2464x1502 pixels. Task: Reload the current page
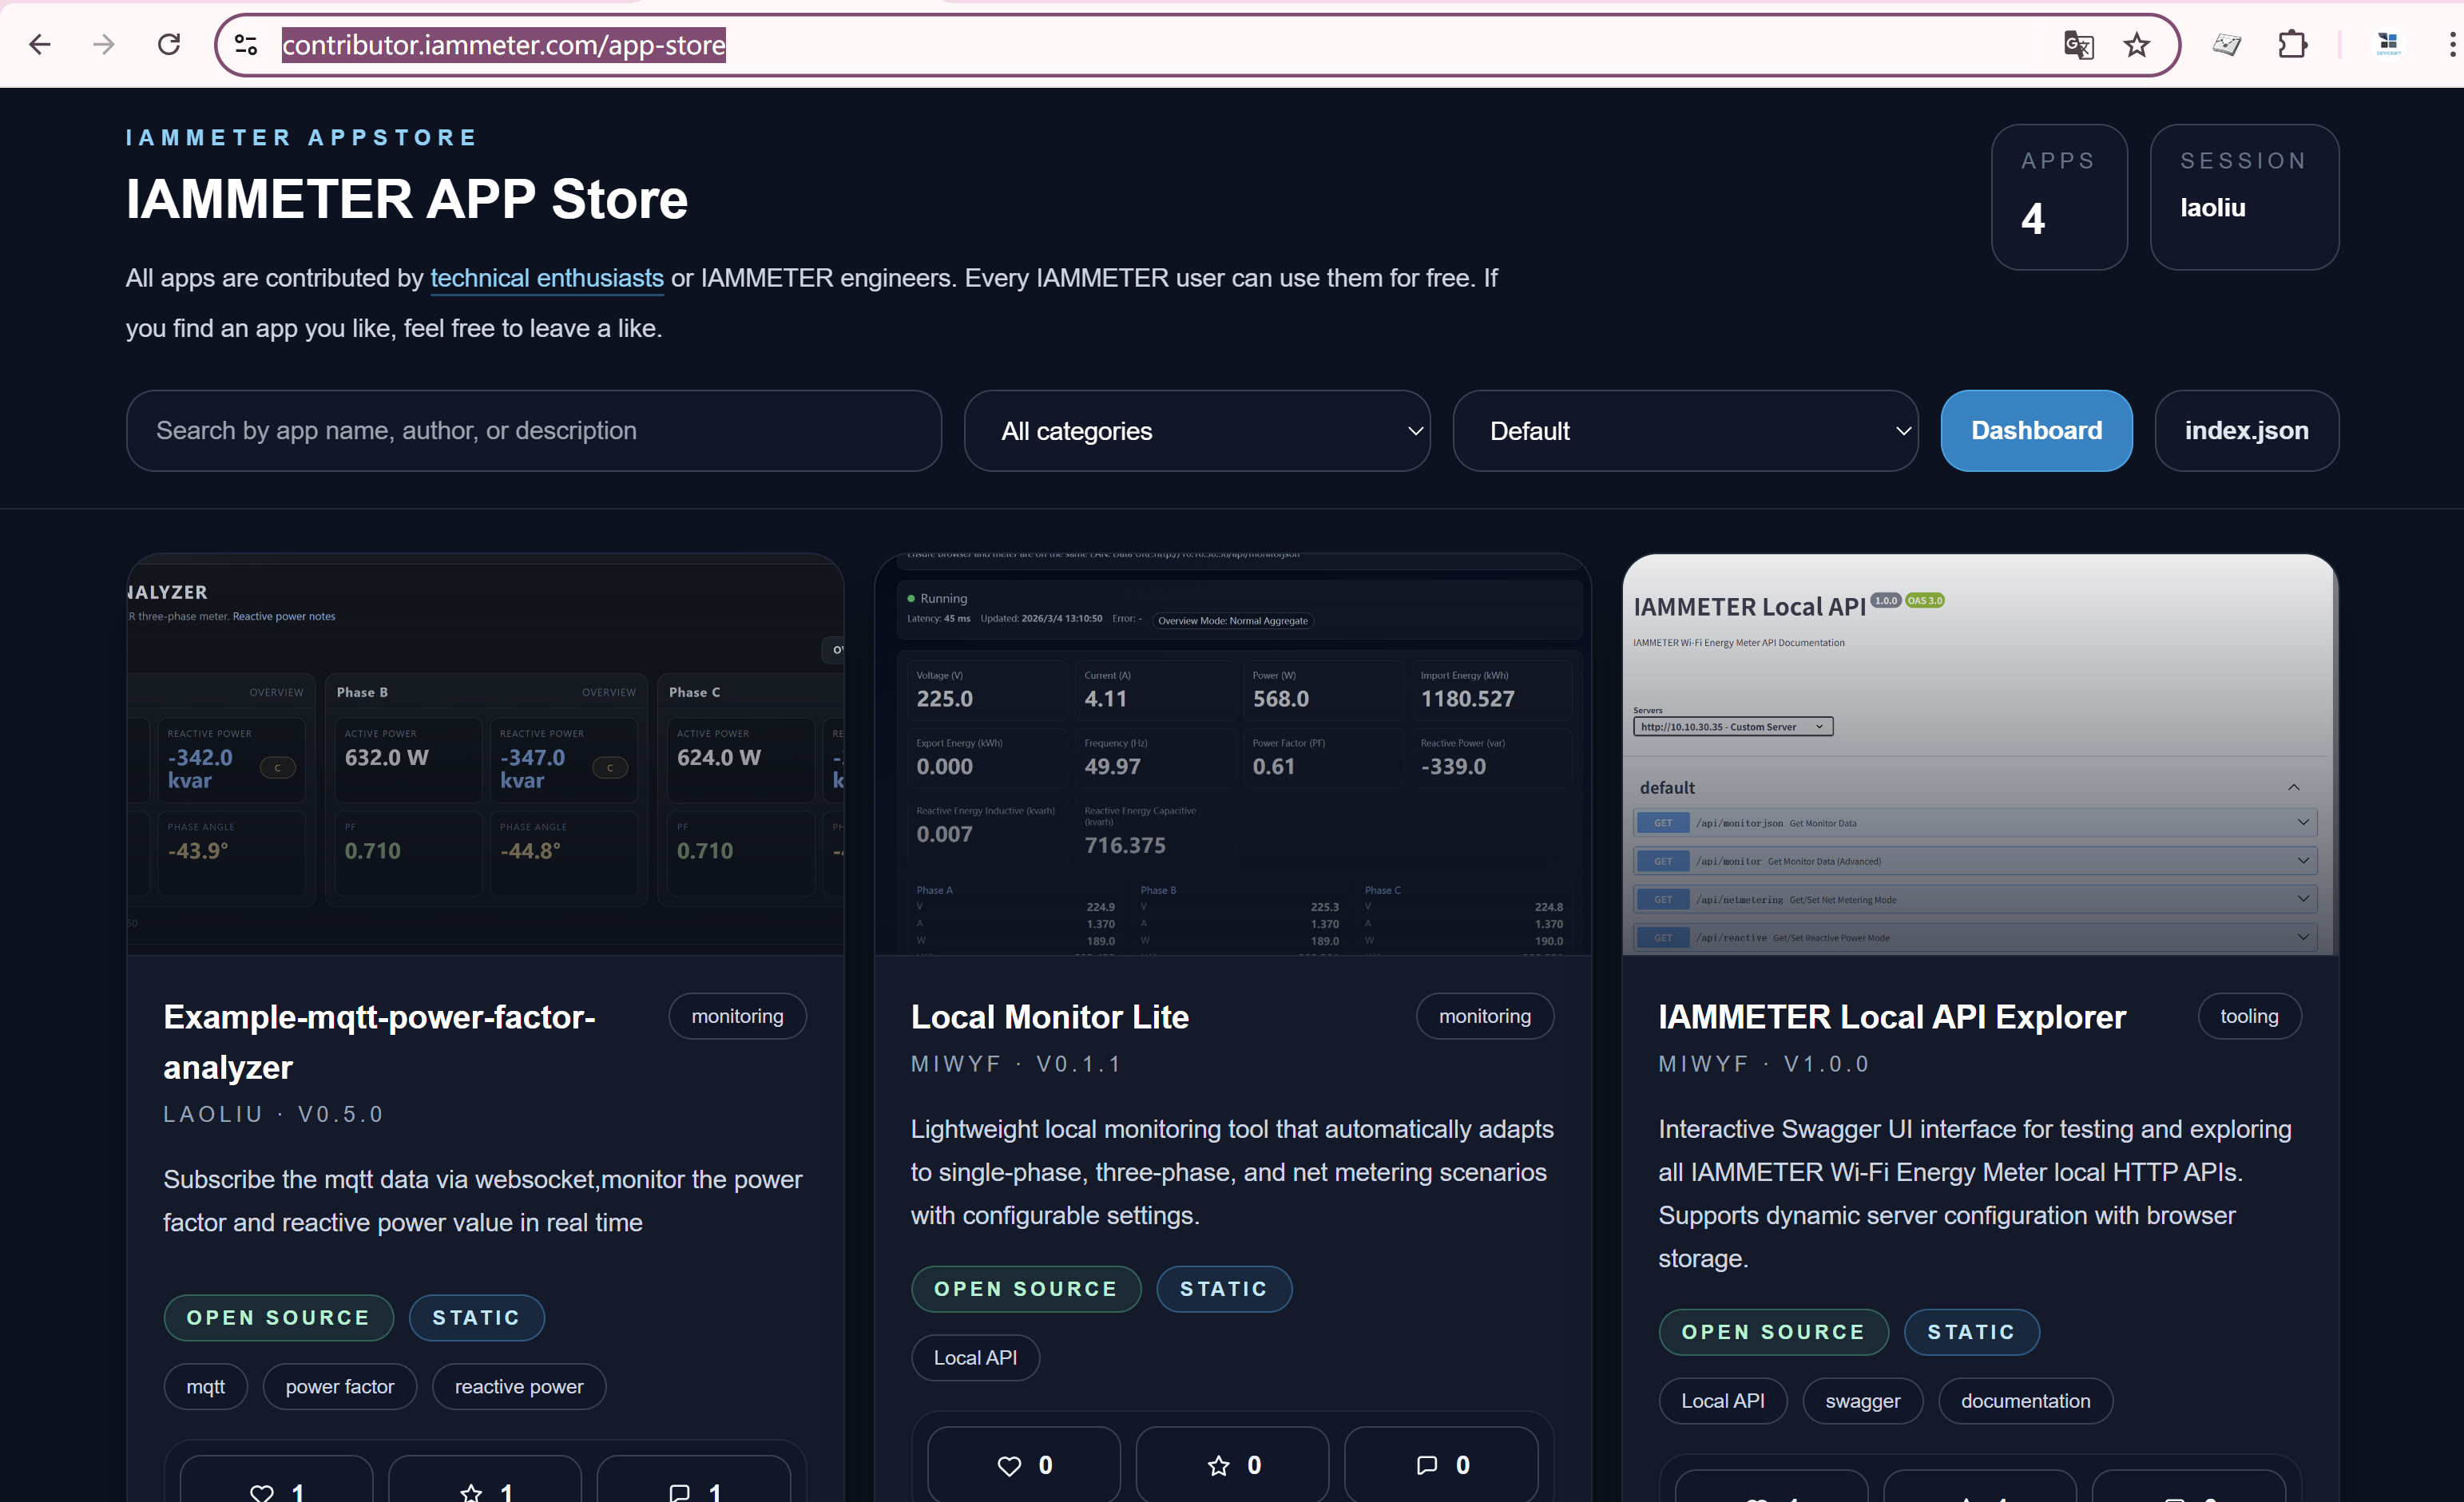coord(168,44)
